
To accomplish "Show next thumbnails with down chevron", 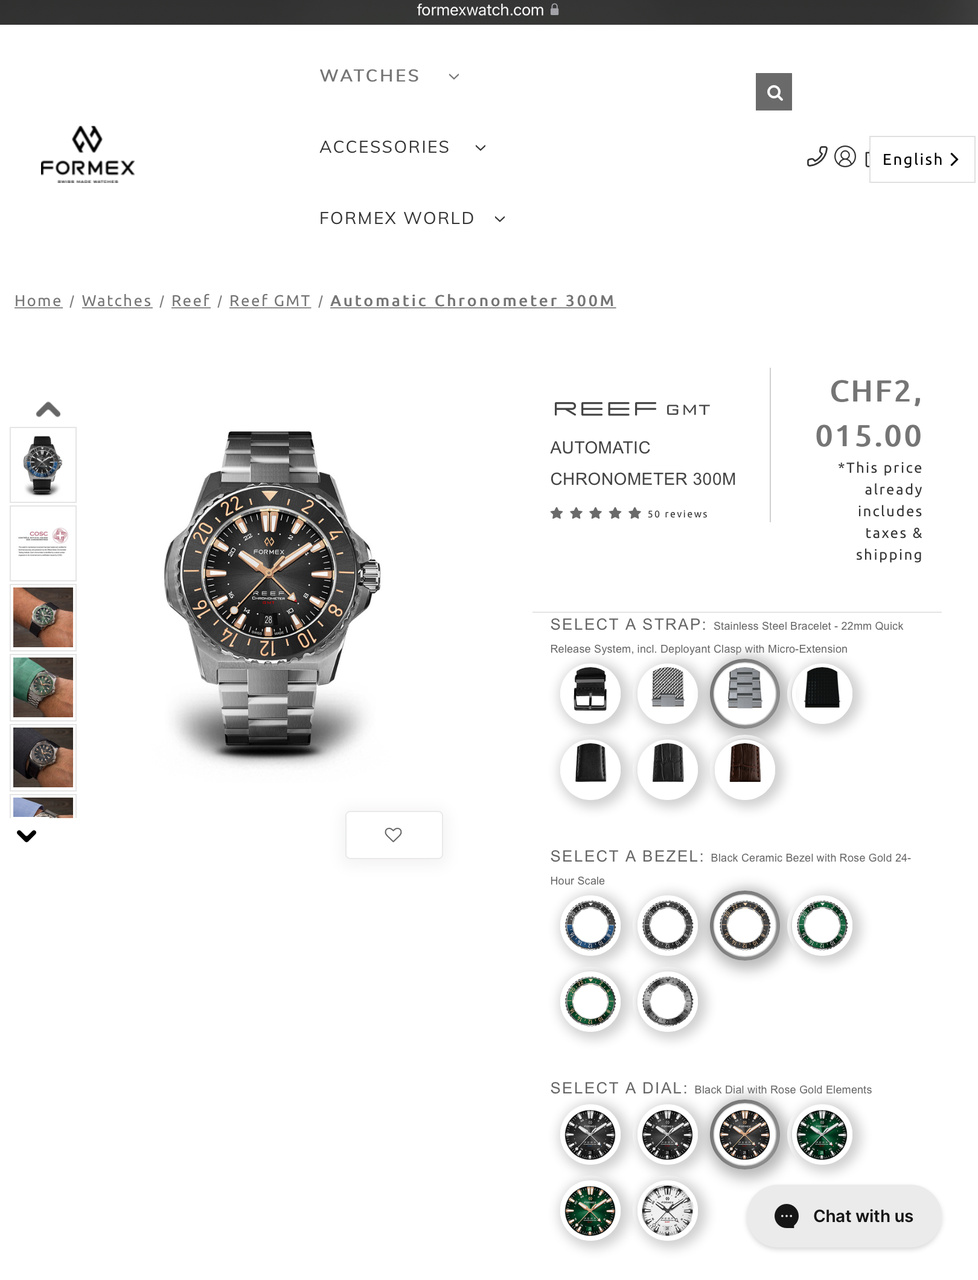I will pyautogui.click(x=27, y=836).
